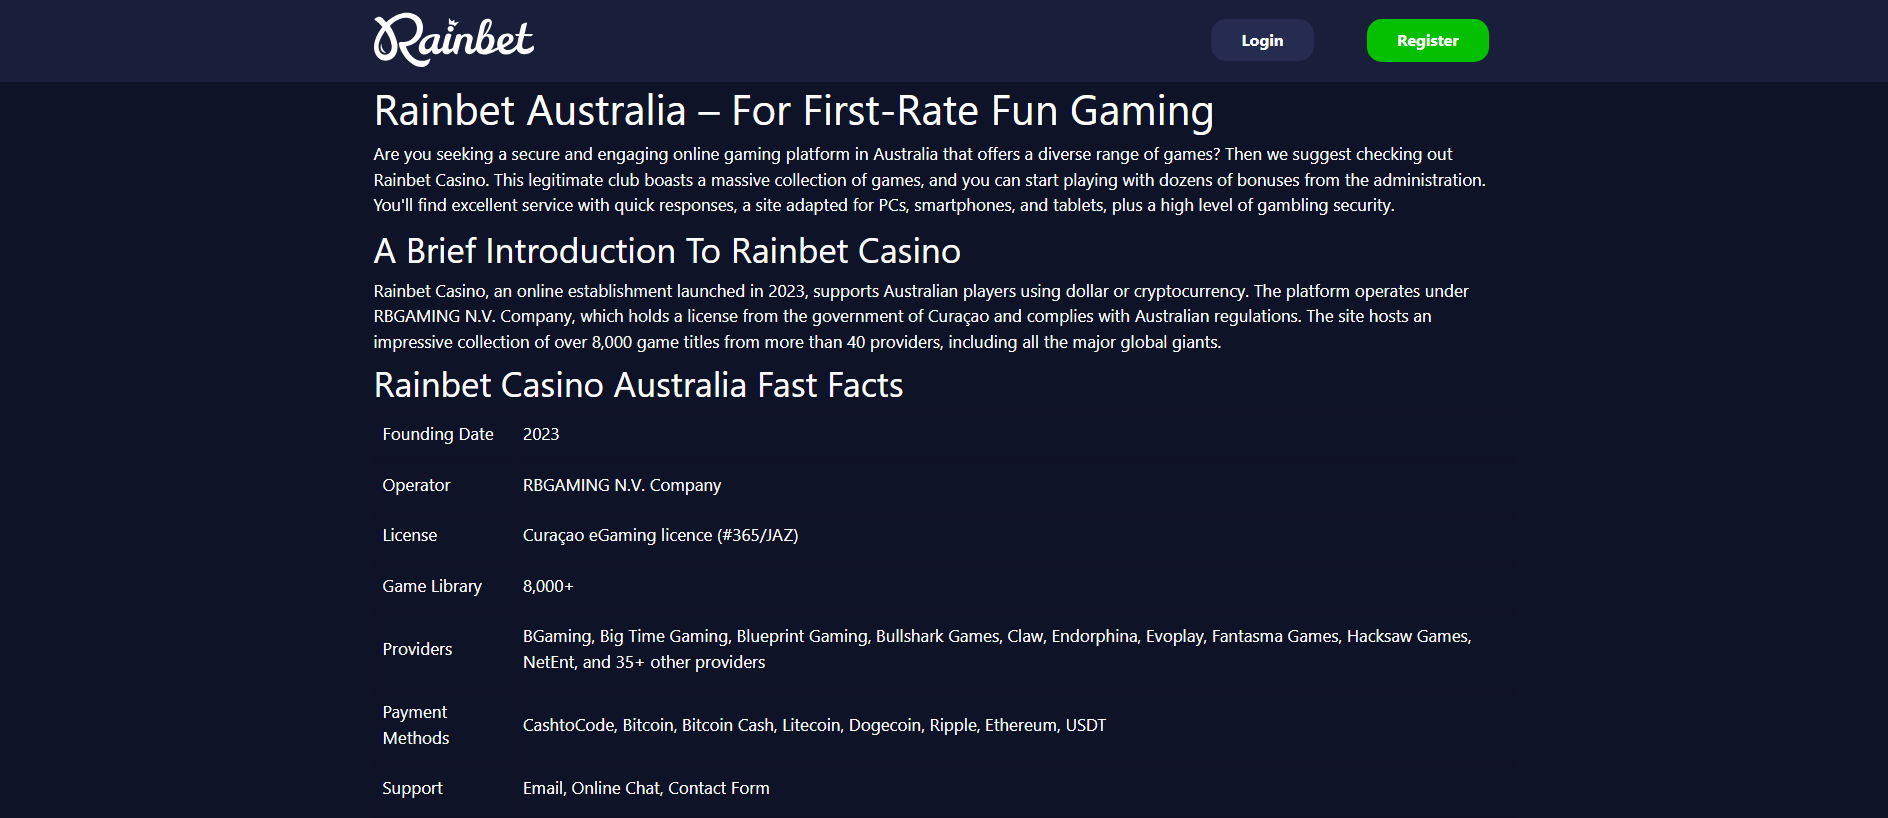
Task: Click the Rainbet logo
Action: pyautogui.click(x=454, y=40)
